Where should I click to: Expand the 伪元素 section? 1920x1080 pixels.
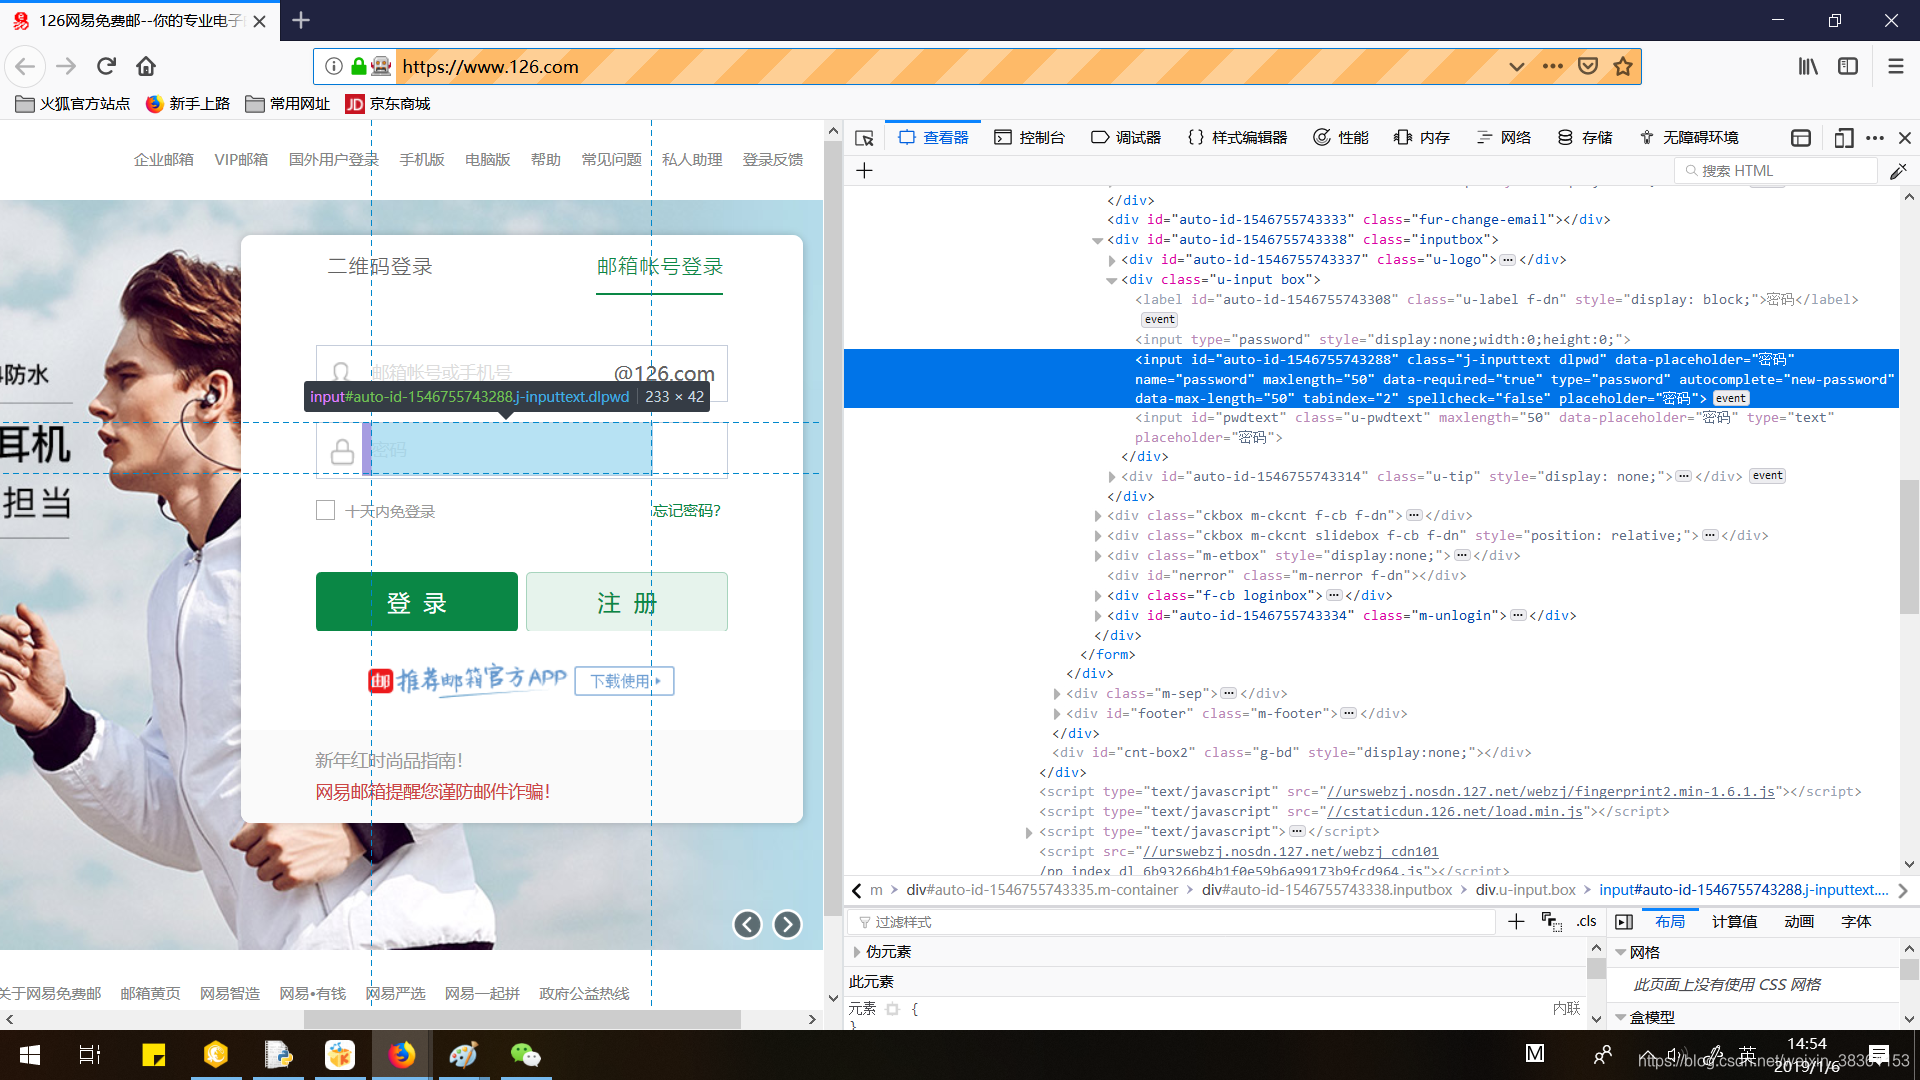[x=857, y=952]
